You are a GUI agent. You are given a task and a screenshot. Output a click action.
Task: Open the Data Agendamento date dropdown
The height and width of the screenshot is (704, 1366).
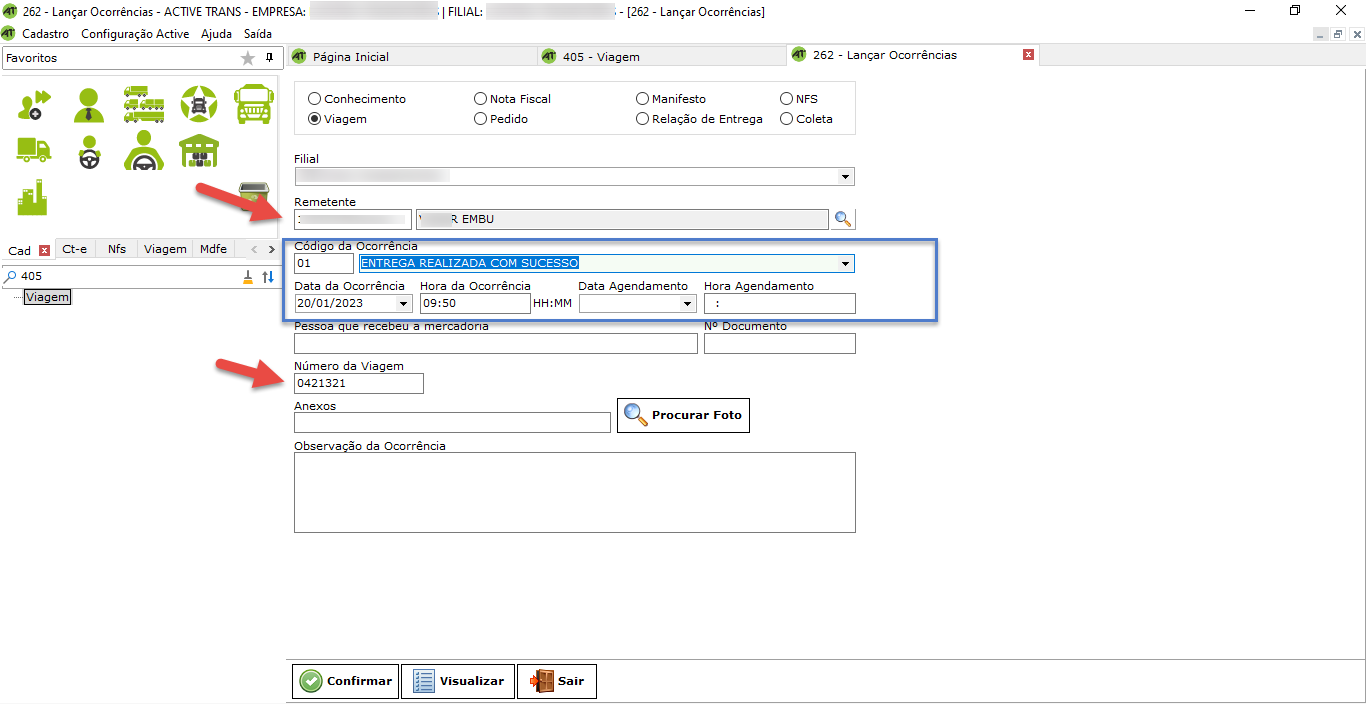coord(687,304)
